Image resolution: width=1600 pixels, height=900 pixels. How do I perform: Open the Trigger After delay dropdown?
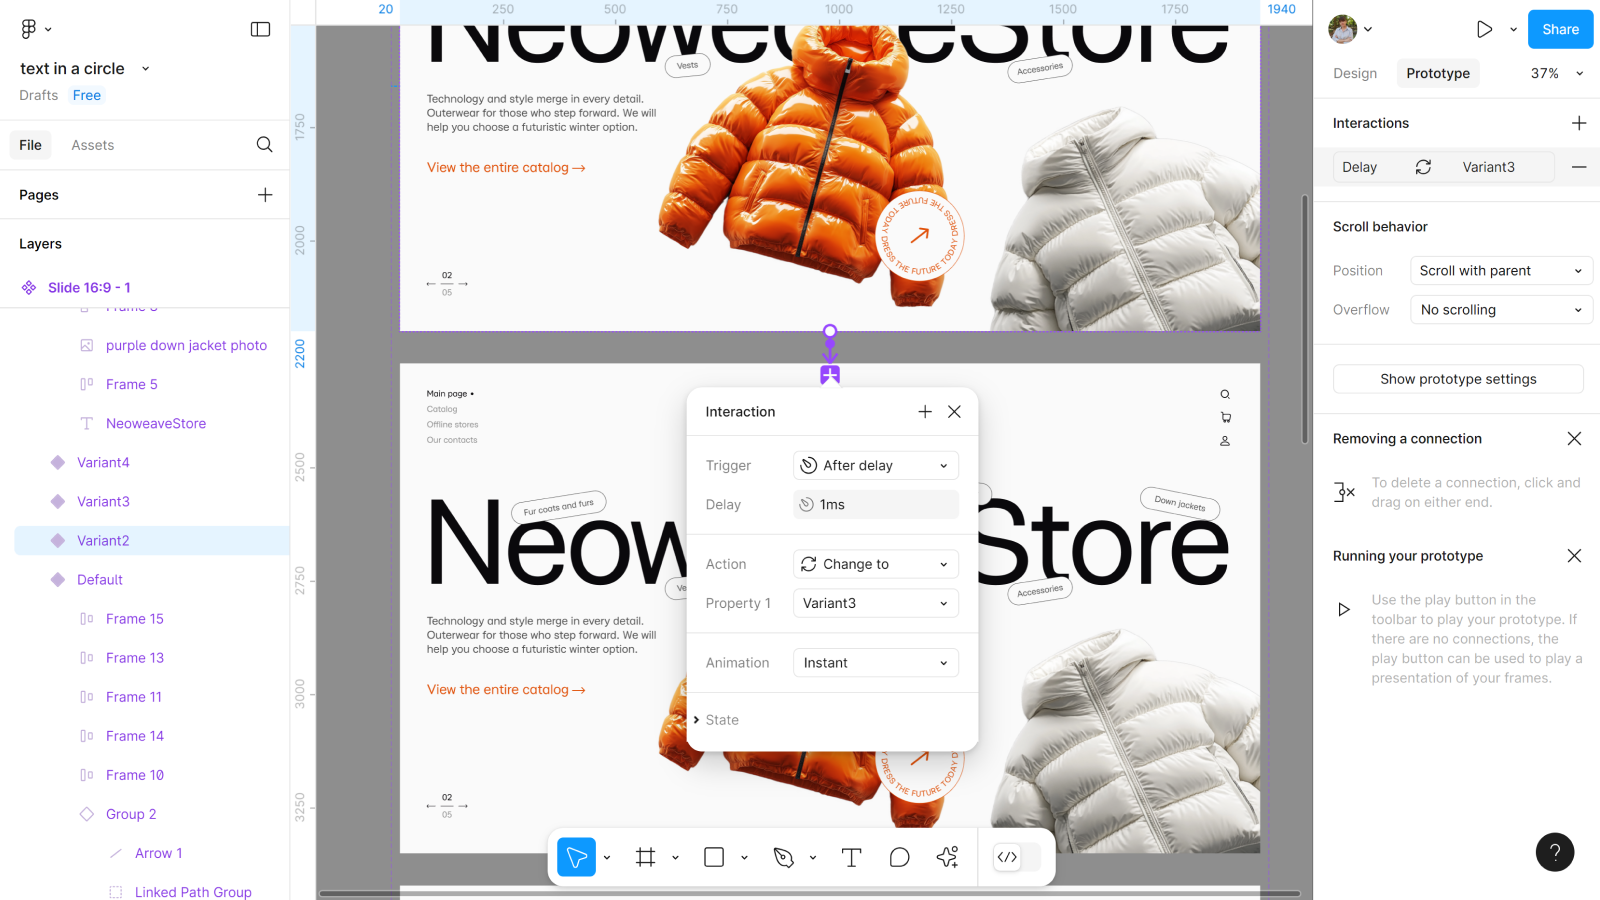tap(875, 466)
